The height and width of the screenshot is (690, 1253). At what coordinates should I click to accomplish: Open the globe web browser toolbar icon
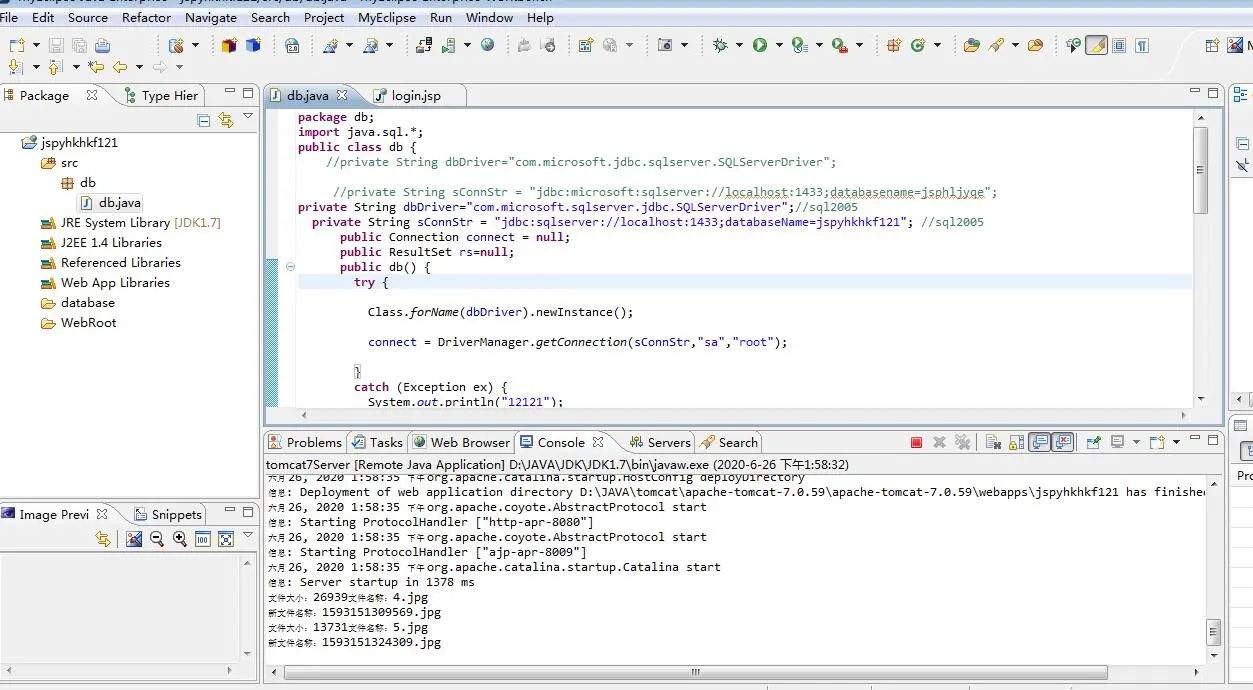coord(488,45)
